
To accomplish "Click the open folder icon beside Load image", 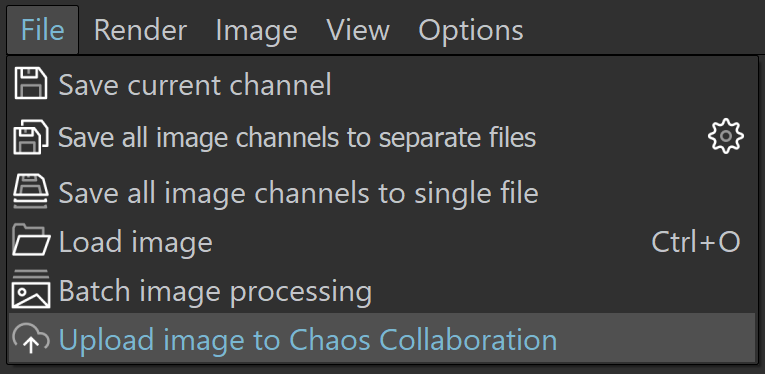I will [31, 240].
